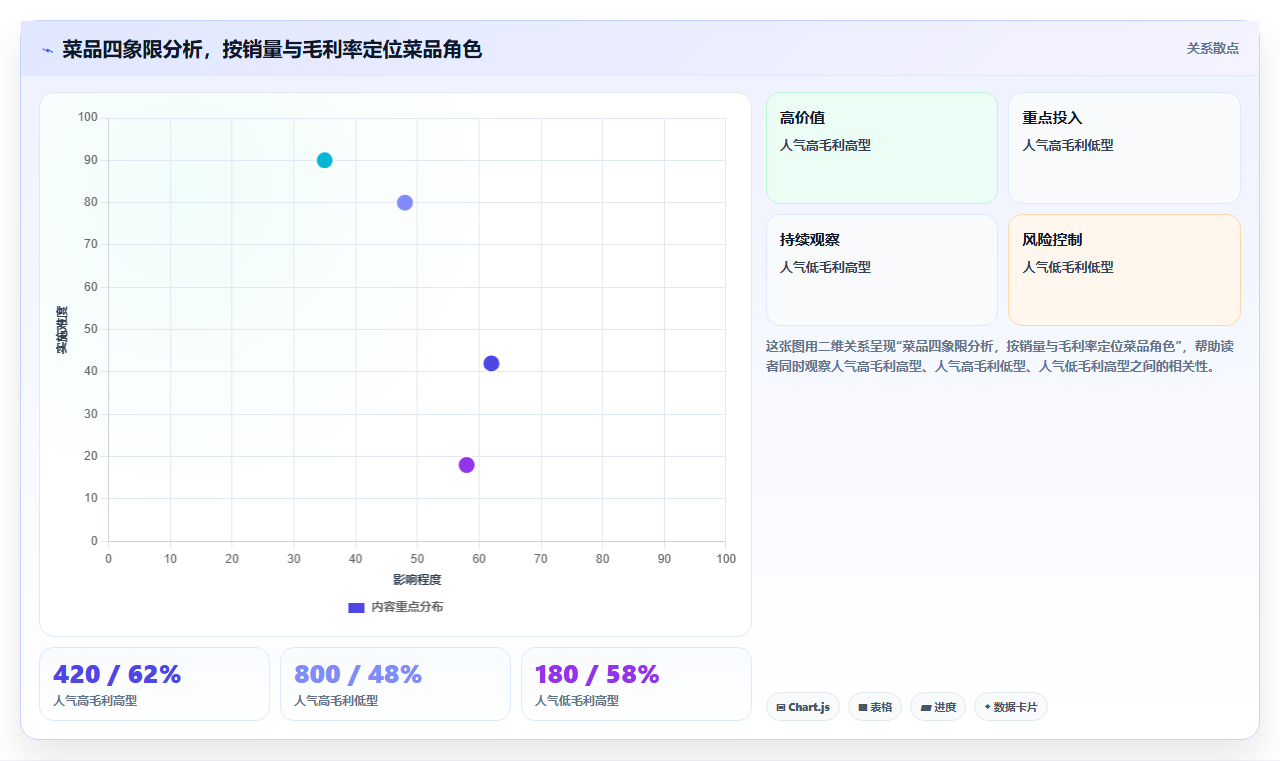Click the 影响程度 x-axis title
The width and height of the screenshot is (1280, 761).
pos(417,580)
